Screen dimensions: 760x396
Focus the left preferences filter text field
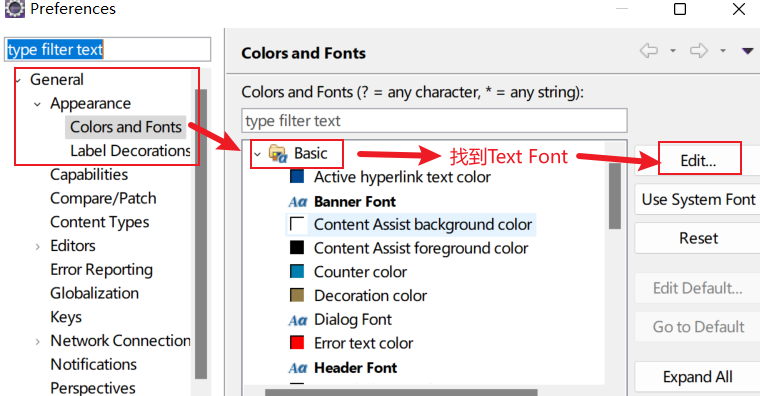point(108,49)
